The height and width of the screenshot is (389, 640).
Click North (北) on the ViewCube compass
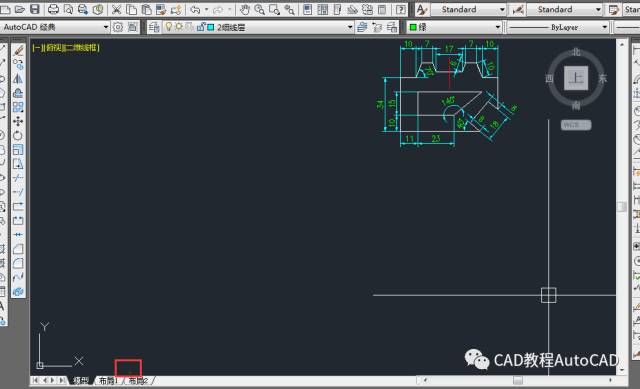tap(576, 52)
